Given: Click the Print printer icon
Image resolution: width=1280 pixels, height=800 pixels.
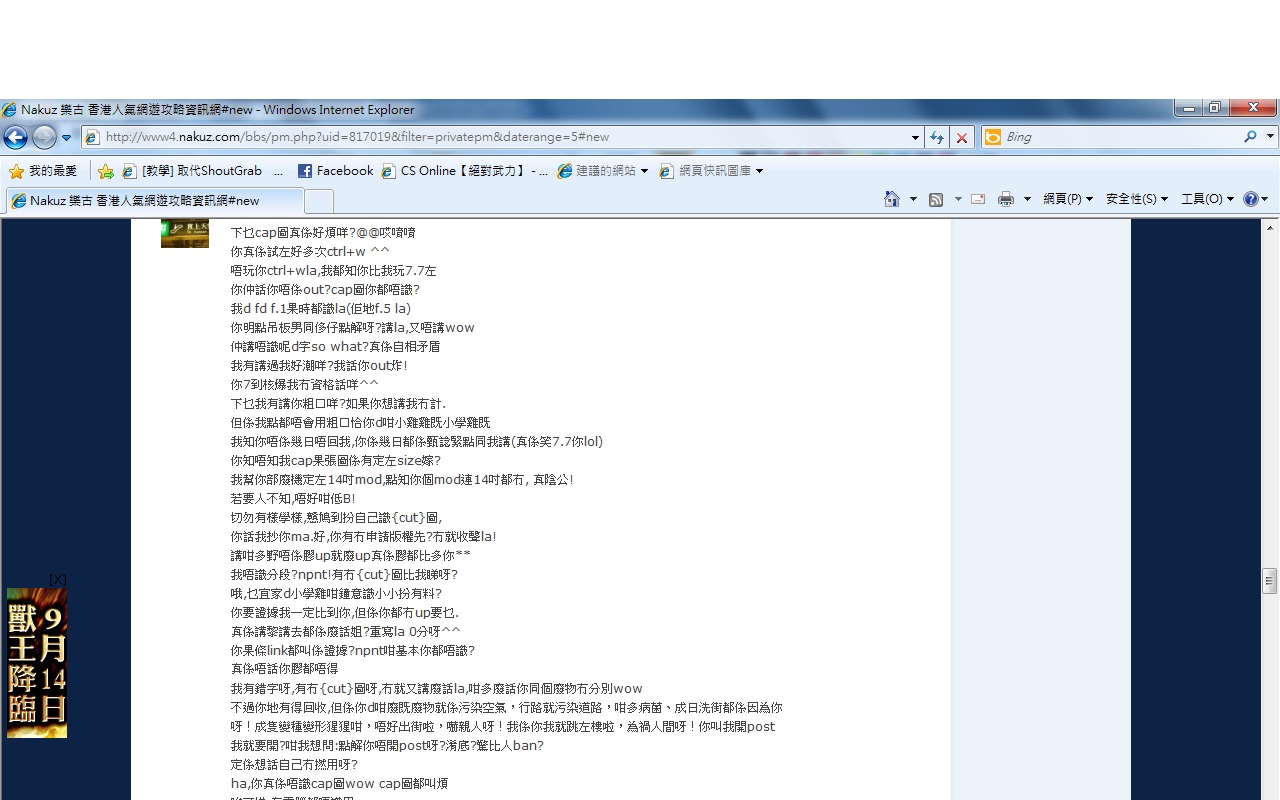Looking at the screenshot, I should click(1005, 199).
